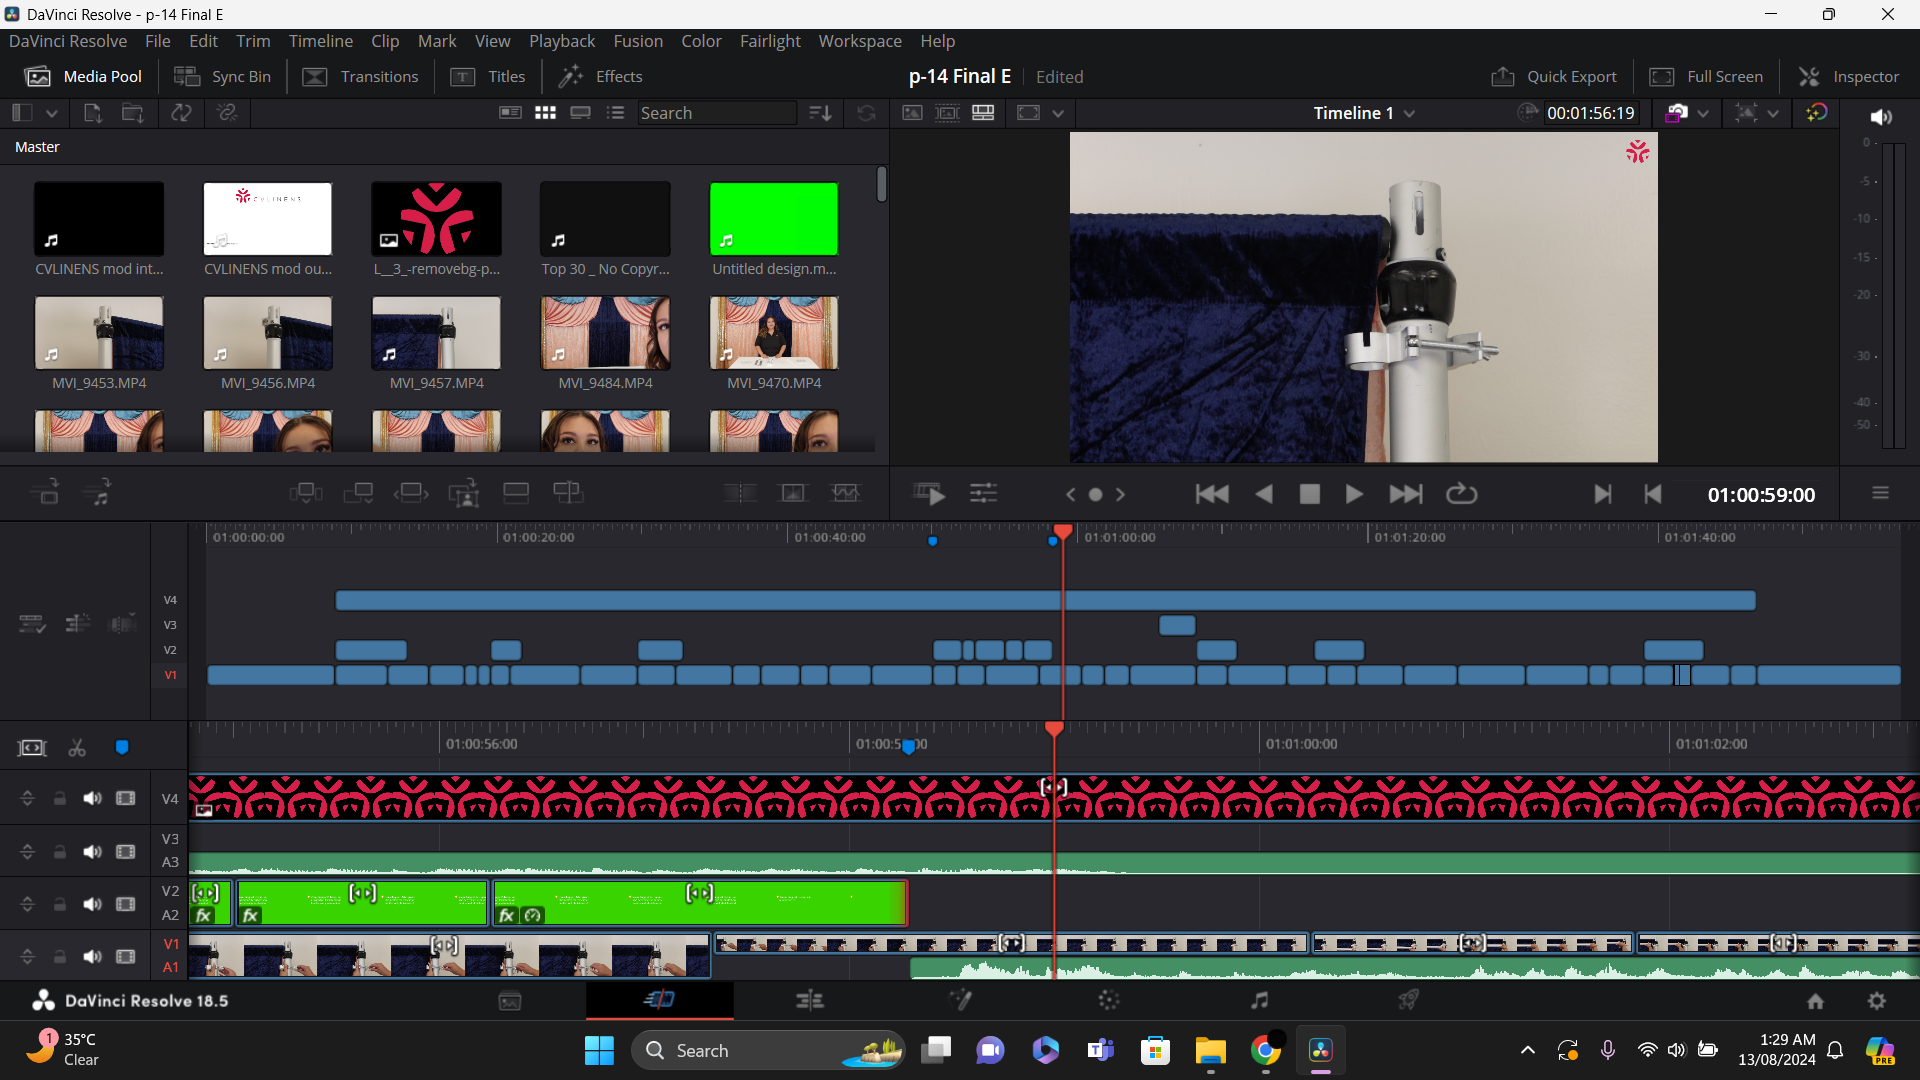
Task: Click the Quick Export button
Action: point(1553,77)
